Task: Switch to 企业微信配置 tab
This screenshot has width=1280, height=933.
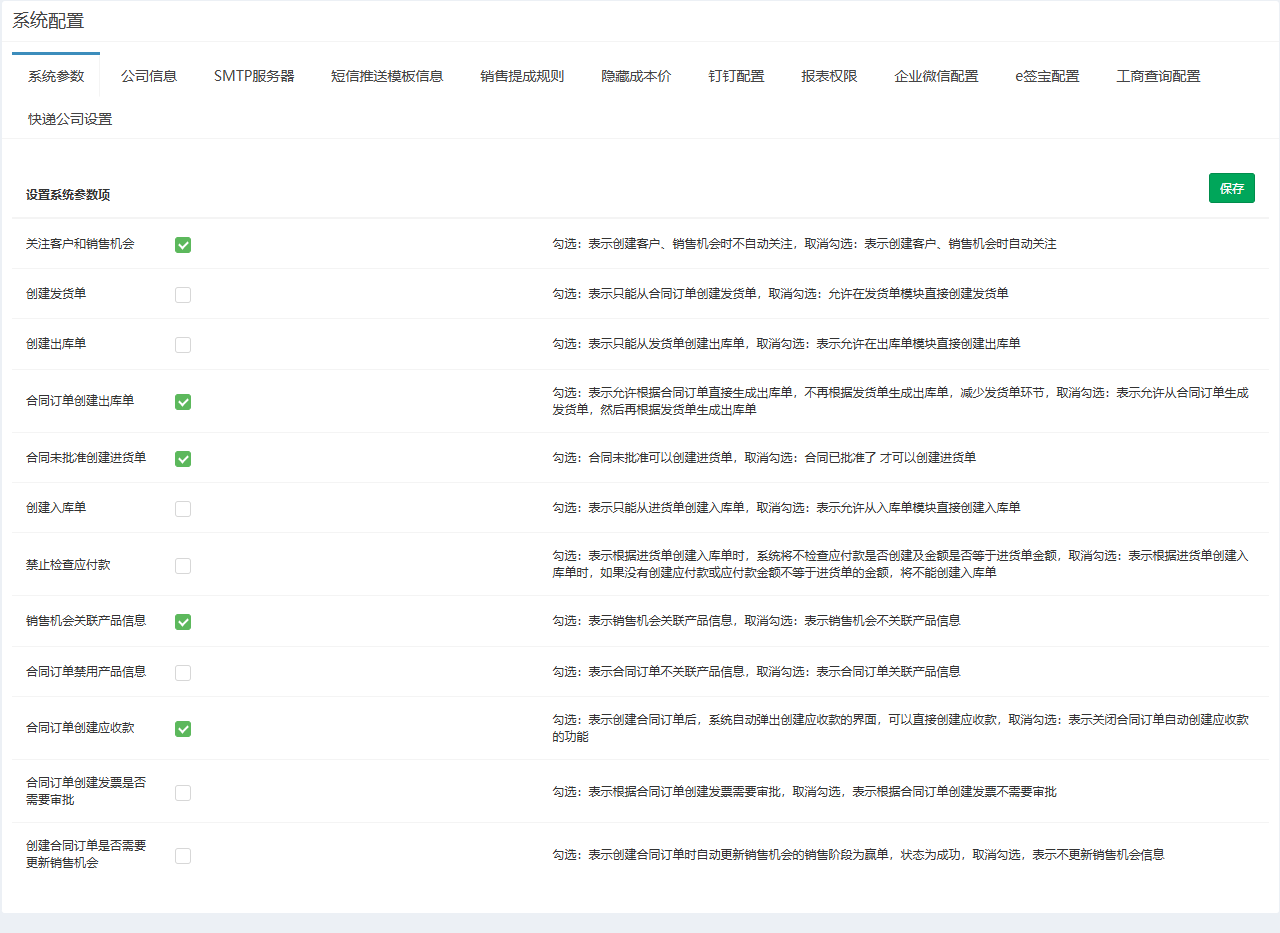Action: coord(936,76)
